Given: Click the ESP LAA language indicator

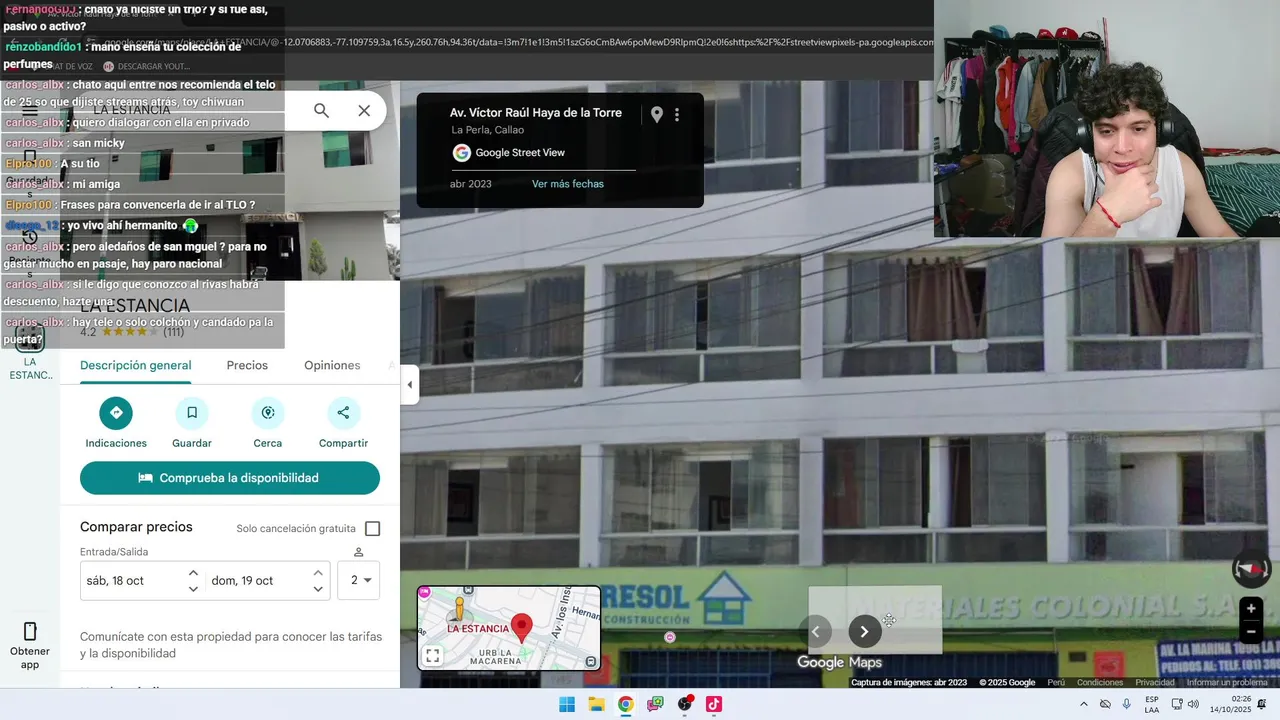Looking at the screenshot, I should click(1152, 704).
